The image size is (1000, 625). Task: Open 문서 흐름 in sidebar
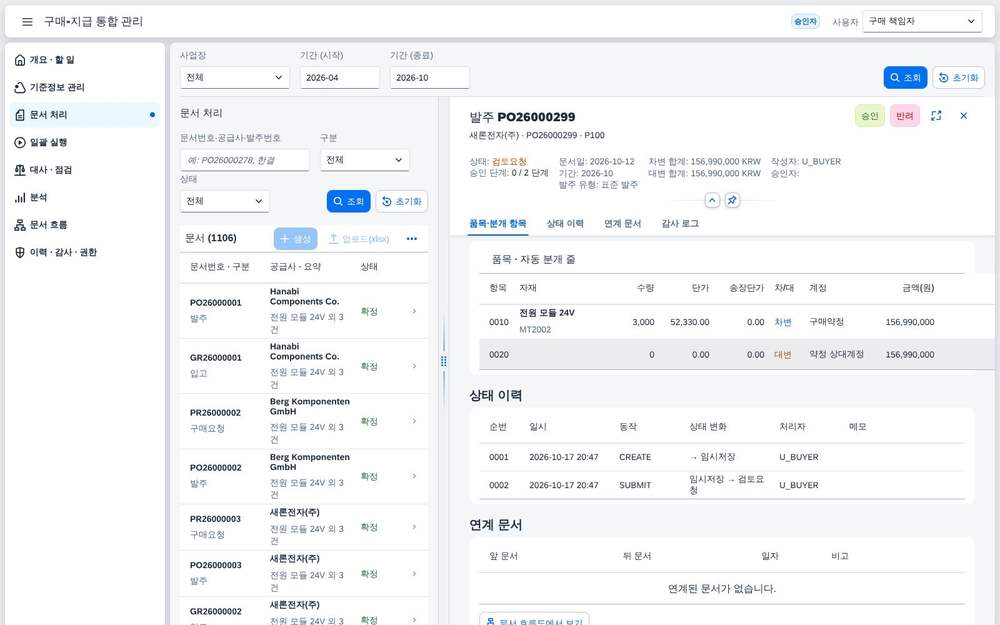(x=85, y=224)
